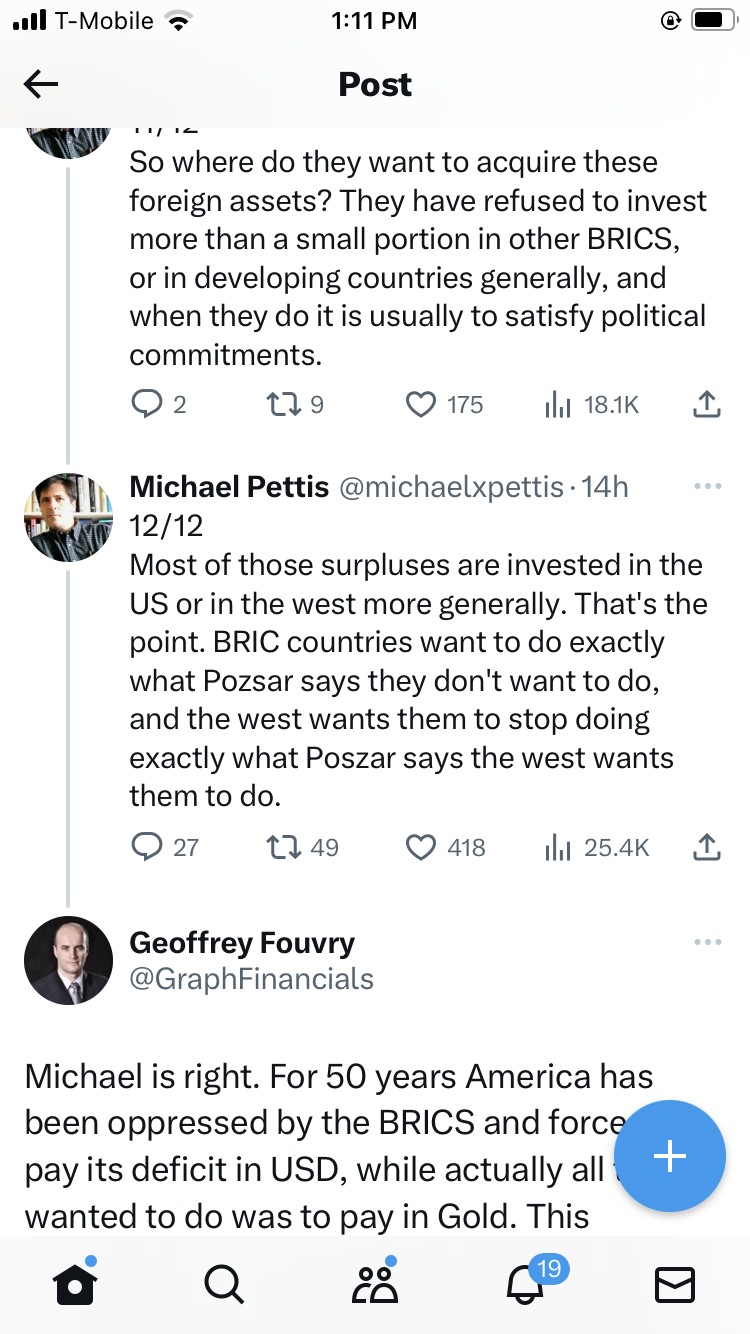Open more options for Michael Pettis post
The height and width of the screenshot is (1334, 750).
707,487
